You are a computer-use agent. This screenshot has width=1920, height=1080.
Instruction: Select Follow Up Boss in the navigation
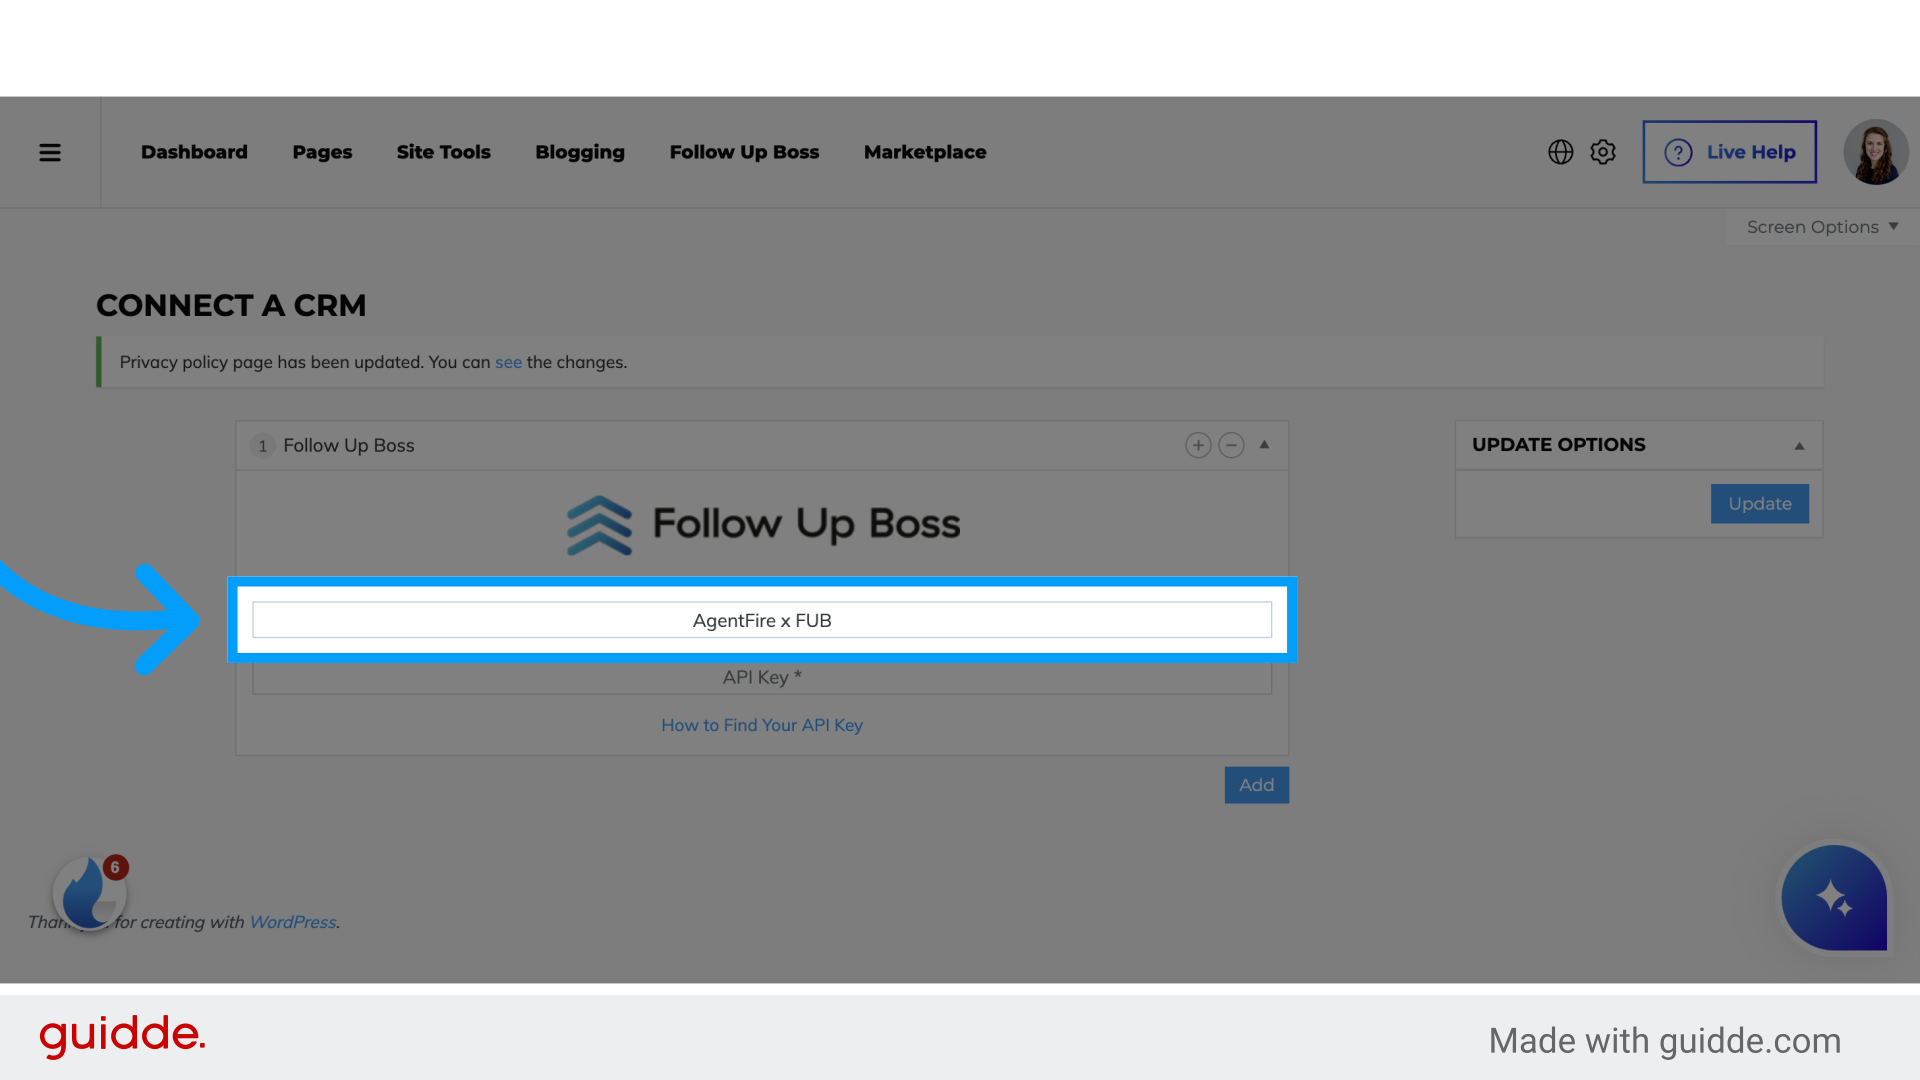coord(744,152)
